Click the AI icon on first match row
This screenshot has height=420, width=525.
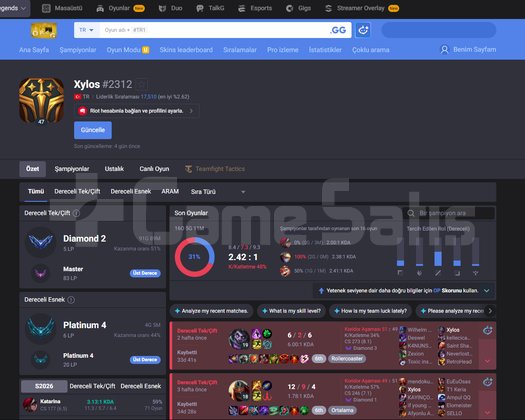click(x=488, y=330)
